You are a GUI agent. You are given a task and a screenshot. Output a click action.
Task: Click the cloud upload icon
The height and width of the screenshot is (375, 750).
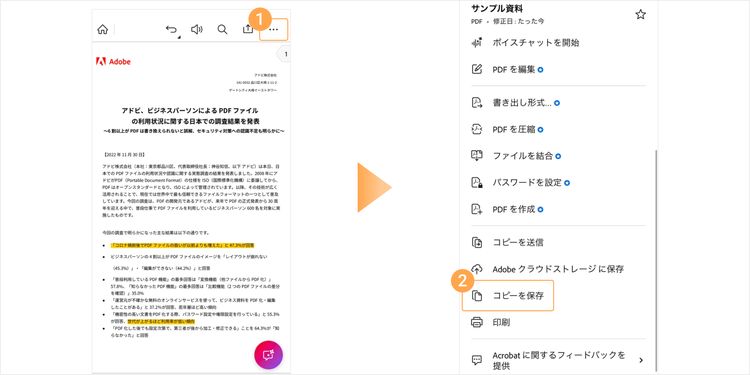[477, 269]
